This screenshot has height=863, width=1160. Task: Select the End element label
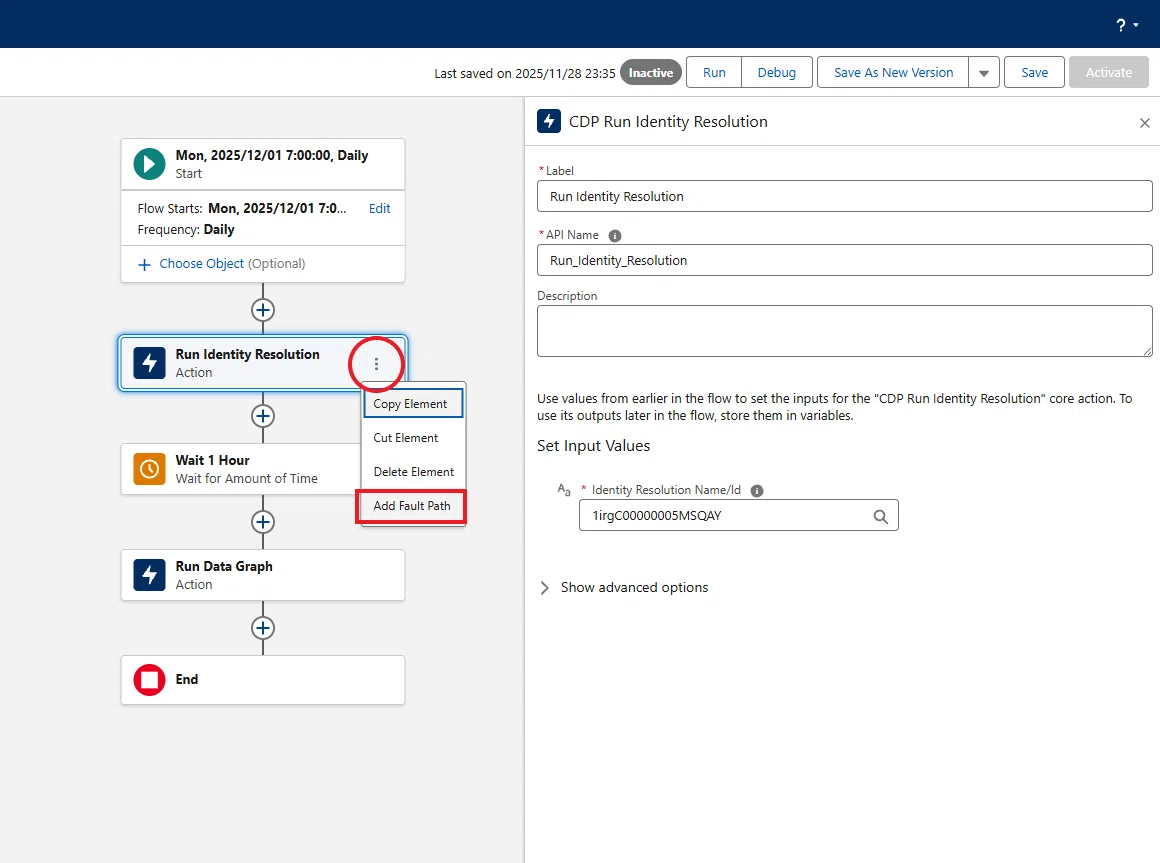(186, 680)
